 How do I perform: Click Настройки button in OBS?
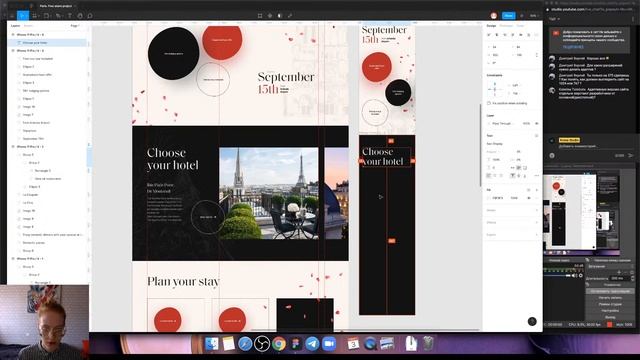pyautogui.click(x=610, y=311)
